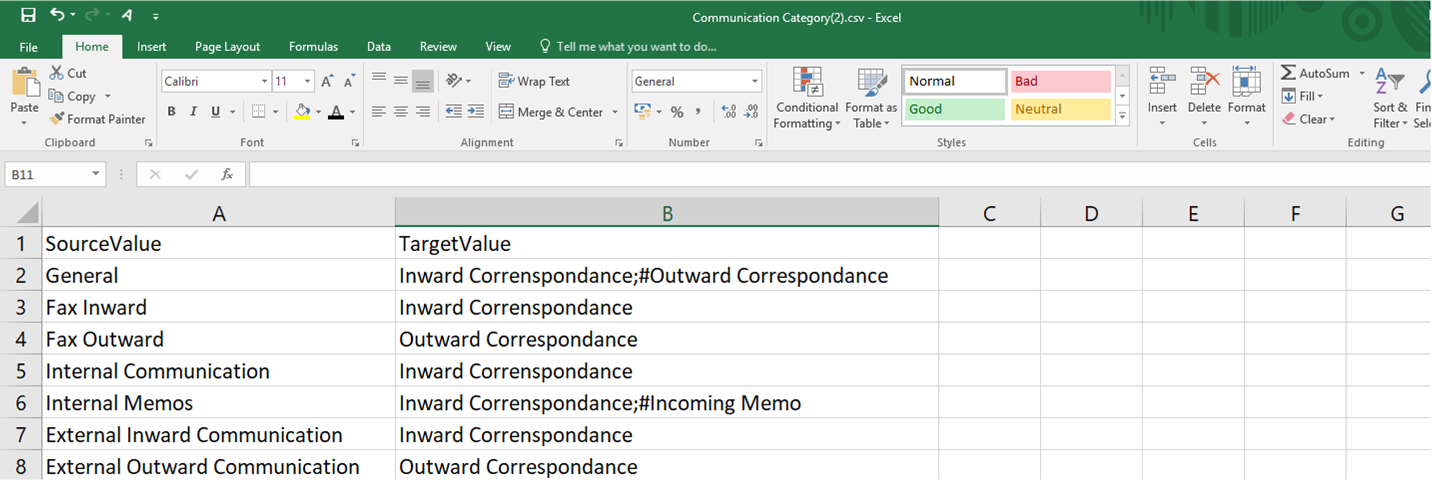Click the Borders grid icon
1432x480 pixels.
(259, 111)
